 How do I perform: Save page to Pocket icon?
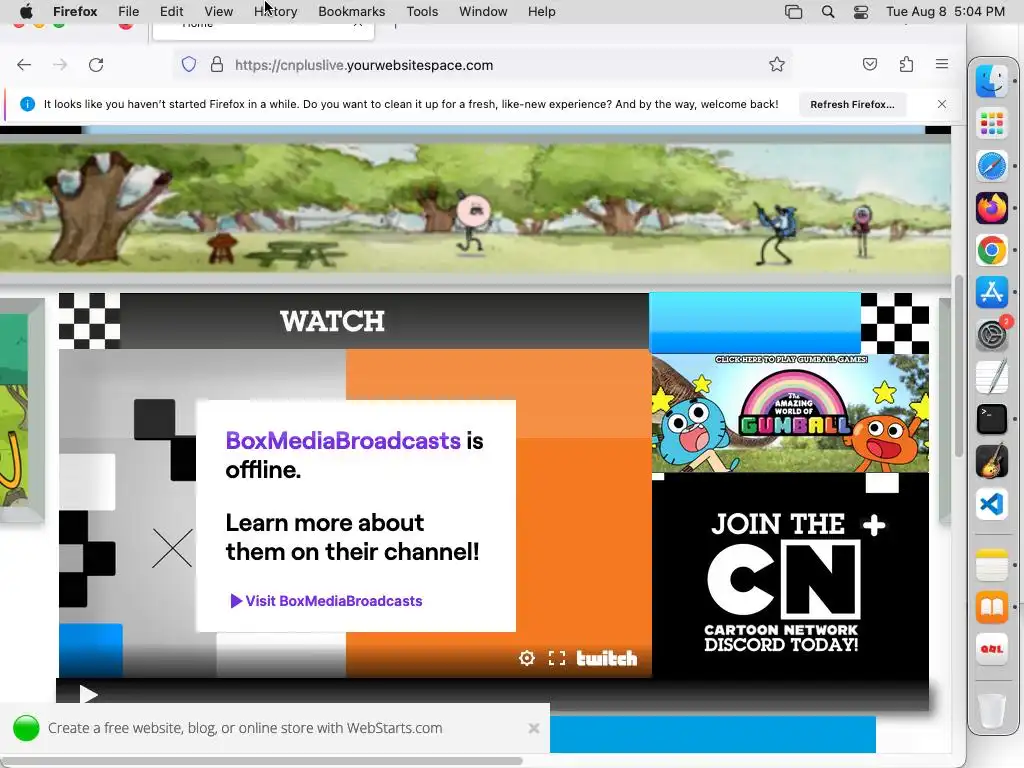[x=870, y=64]
